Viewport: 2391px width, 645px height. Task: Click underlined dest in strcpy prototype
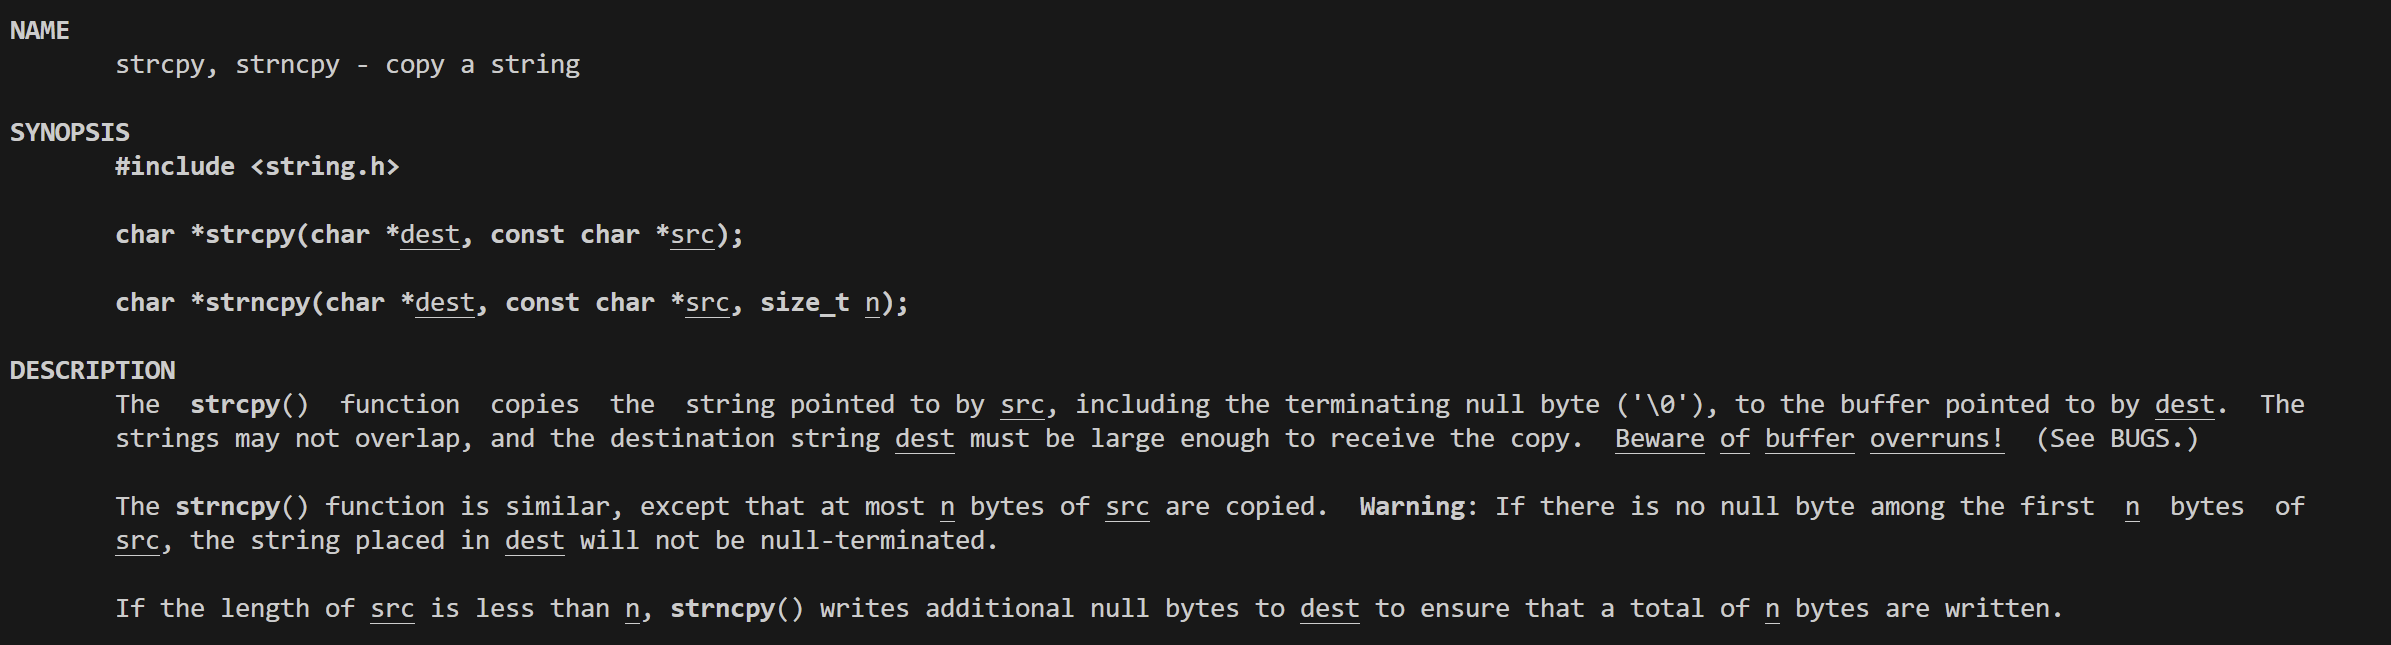tap(430, 235)
